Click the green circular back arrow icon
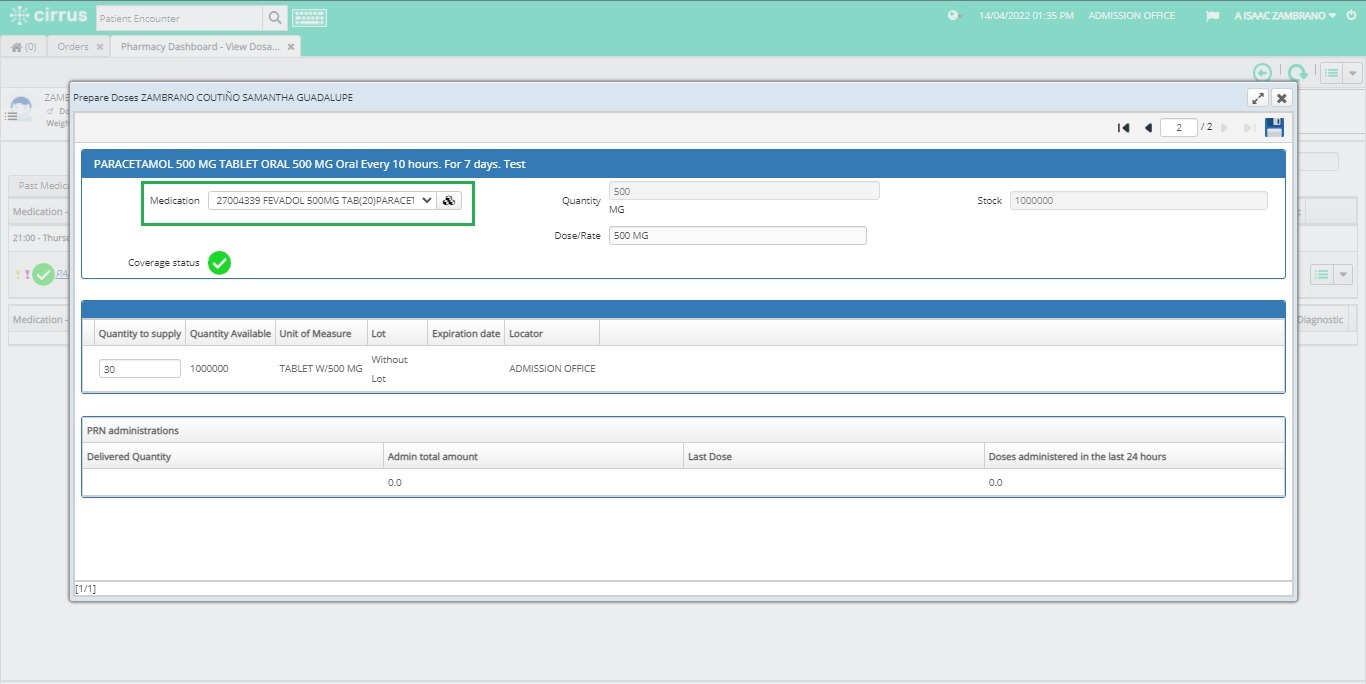 1262,72
